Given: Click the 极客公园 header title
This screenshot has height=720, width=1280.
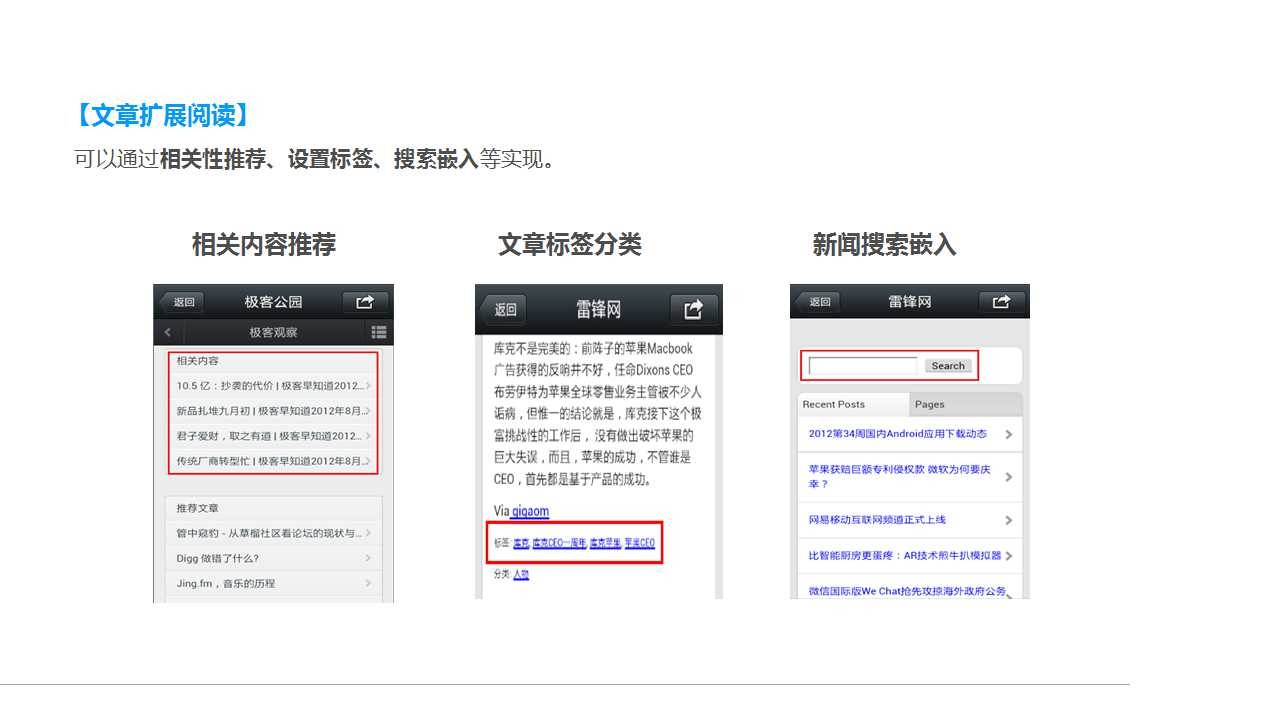Looking at the screenshot, I should 273,302.
